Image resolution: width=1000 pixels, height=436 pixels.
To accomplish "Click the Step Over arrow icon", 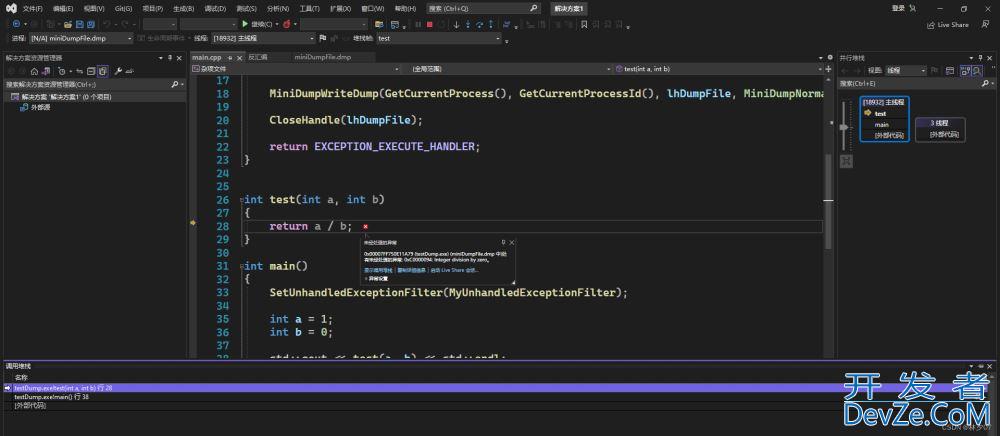I will 480,24.
